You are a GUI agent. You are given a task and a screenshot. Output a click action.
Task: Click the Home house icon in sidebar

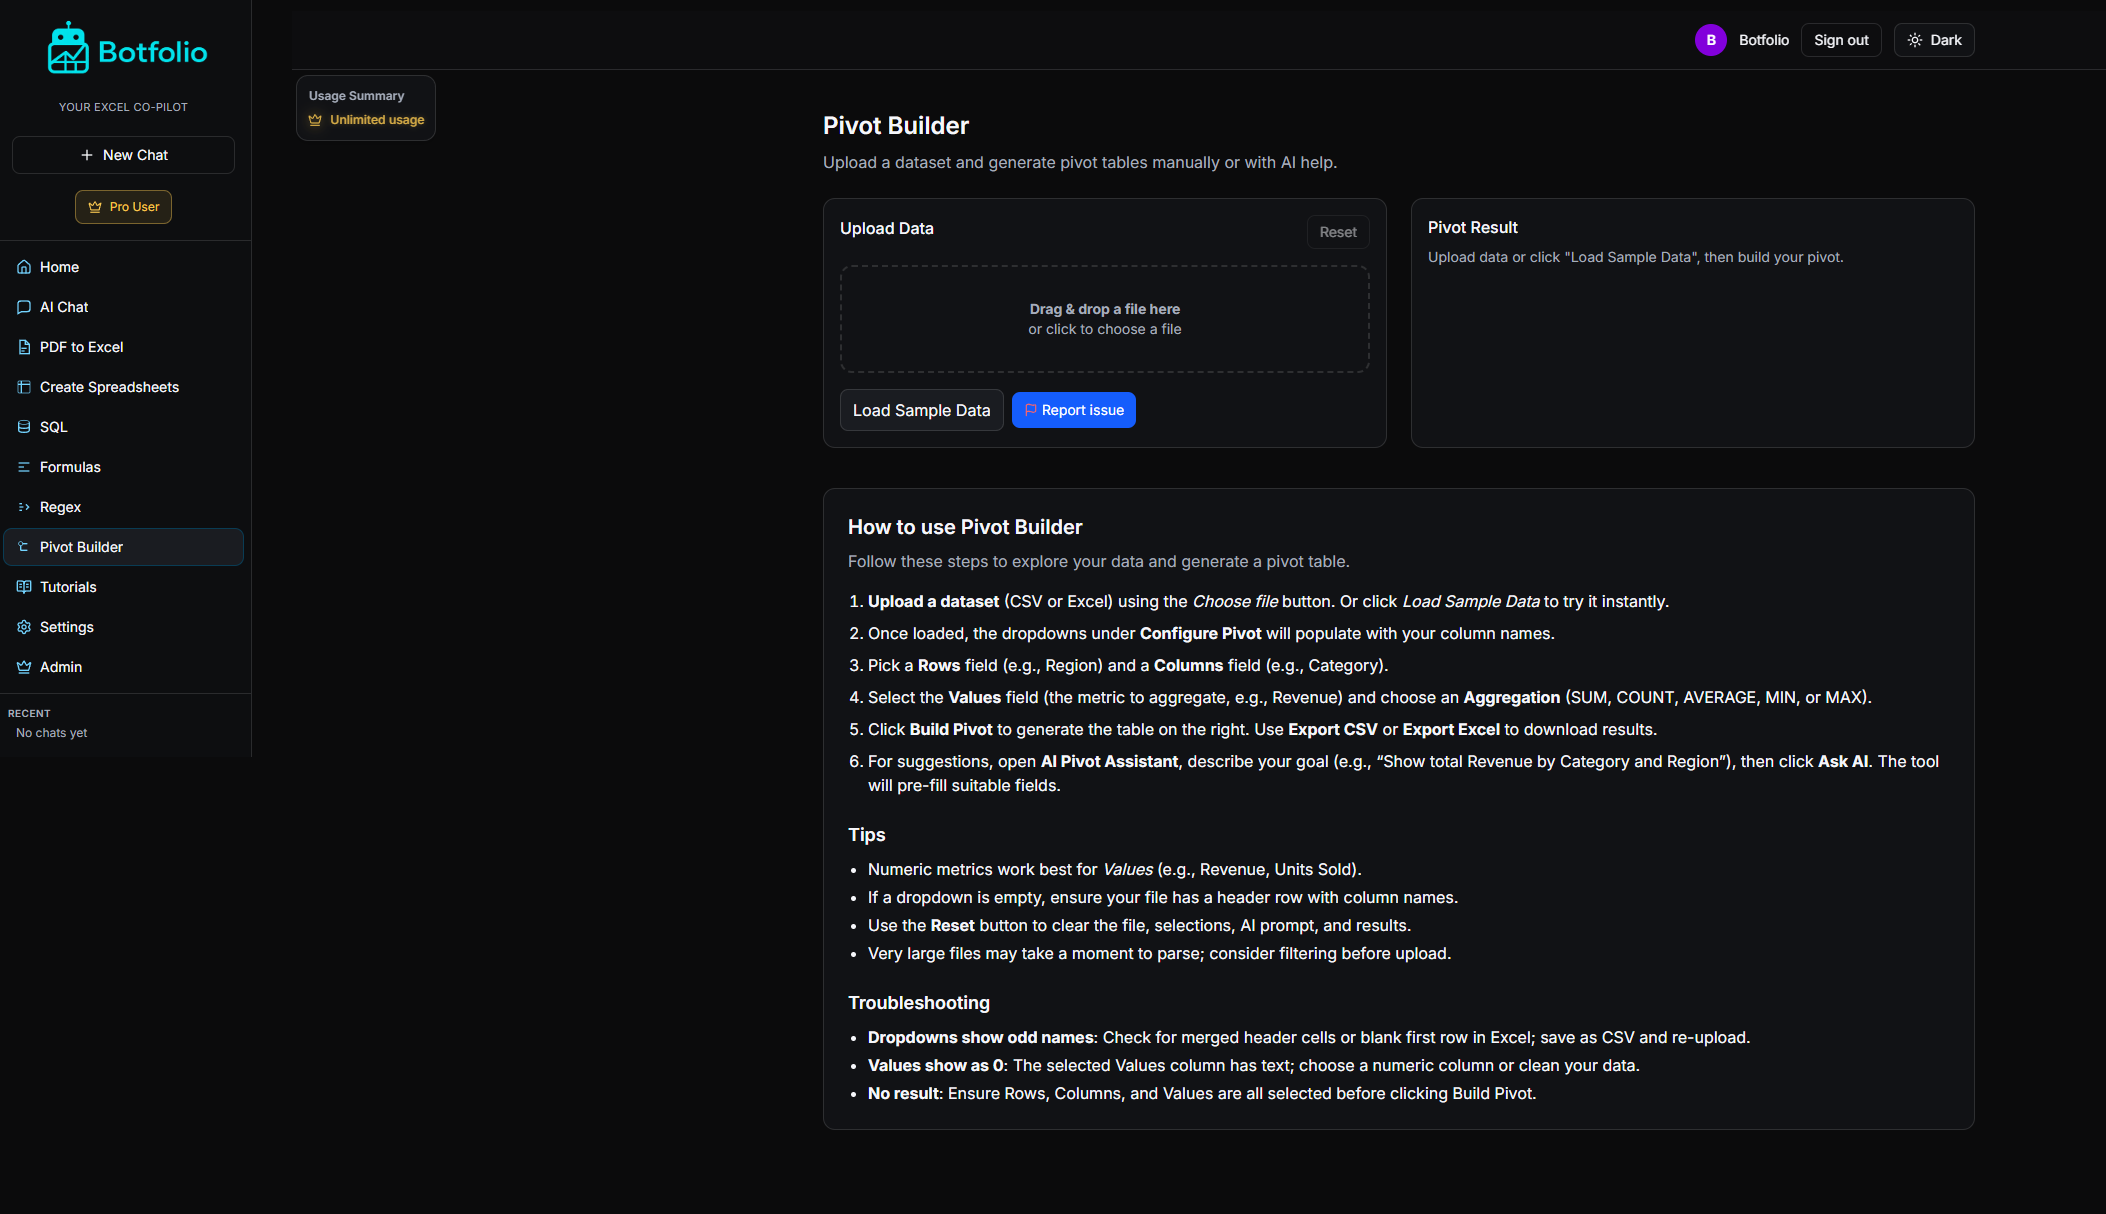click(24, 267)
